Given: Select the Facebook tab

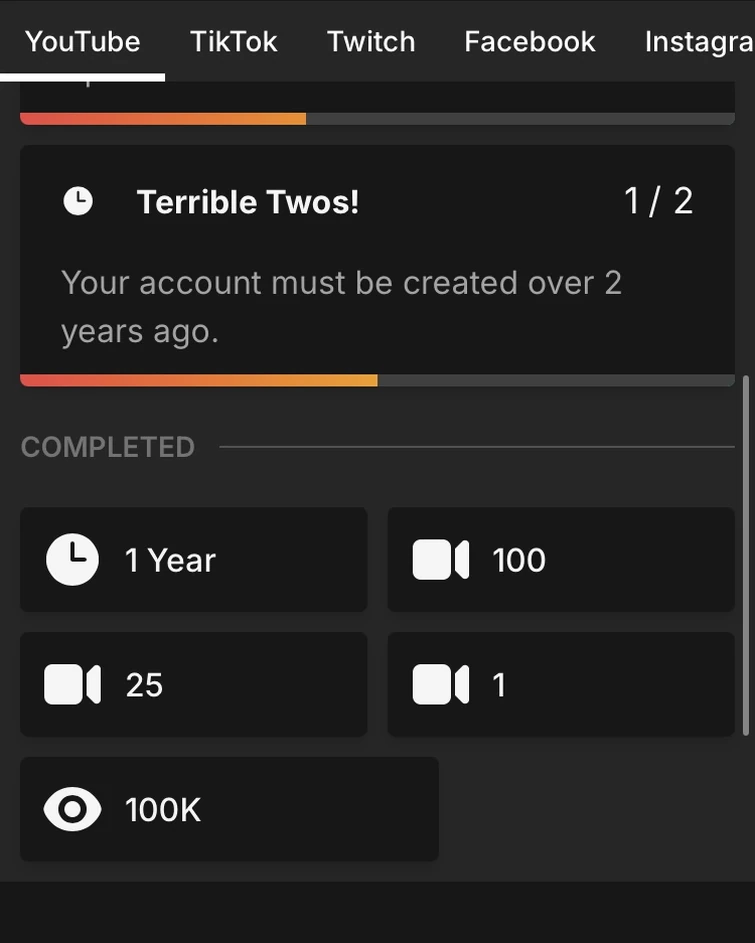Looking at the screenshot, I should point(529,40).
